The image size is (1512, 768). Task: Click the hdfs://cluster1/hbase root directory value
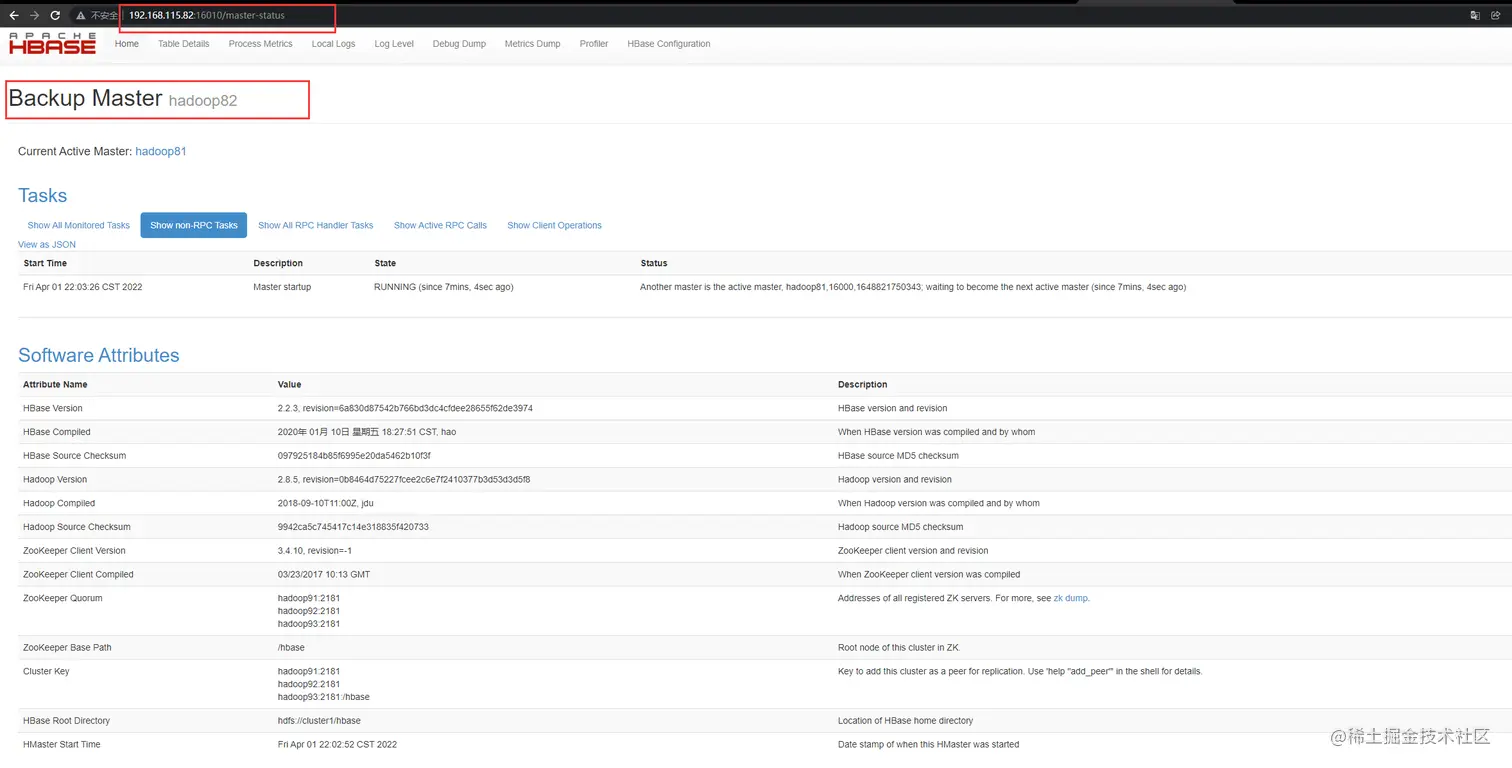point(319,720)
